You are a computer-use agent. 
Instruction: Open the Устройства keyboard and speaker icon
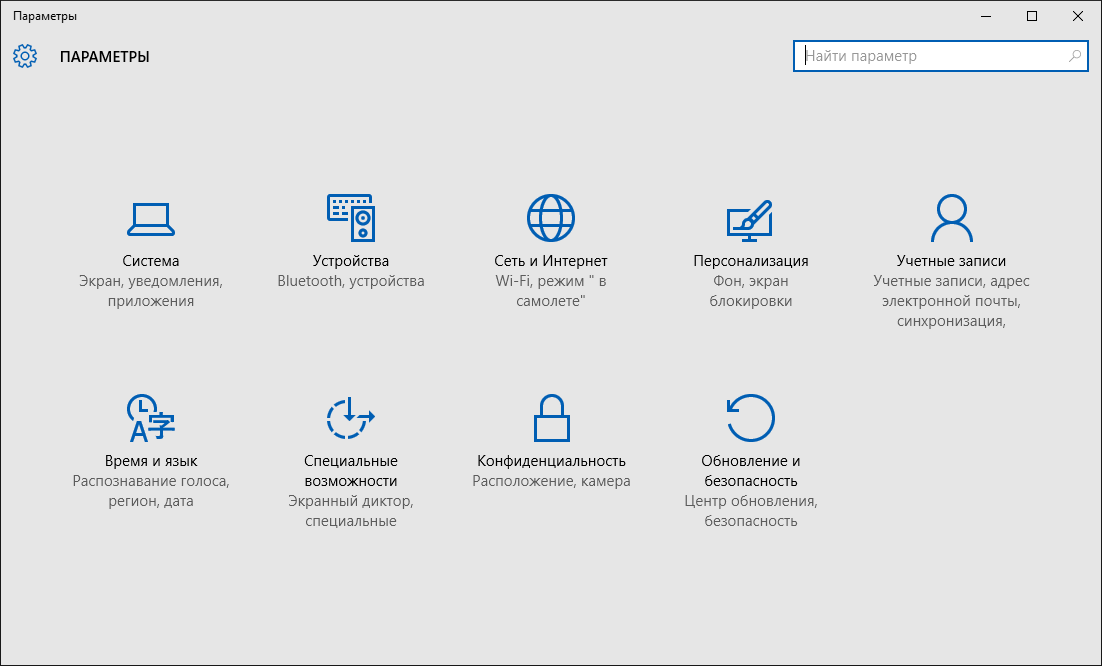(x=351, y=218)
